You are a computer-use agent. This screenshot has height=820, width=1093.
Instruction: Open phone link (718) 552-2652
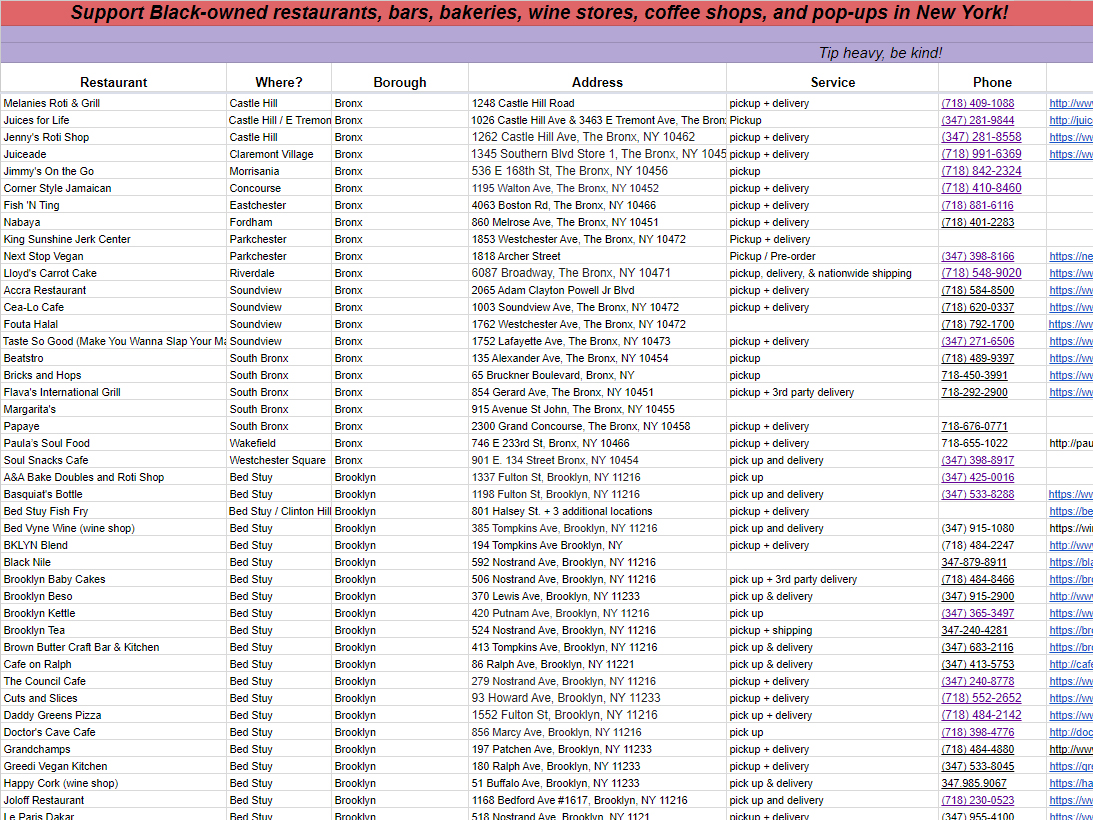pyautogui.click(x=981, y=698)
